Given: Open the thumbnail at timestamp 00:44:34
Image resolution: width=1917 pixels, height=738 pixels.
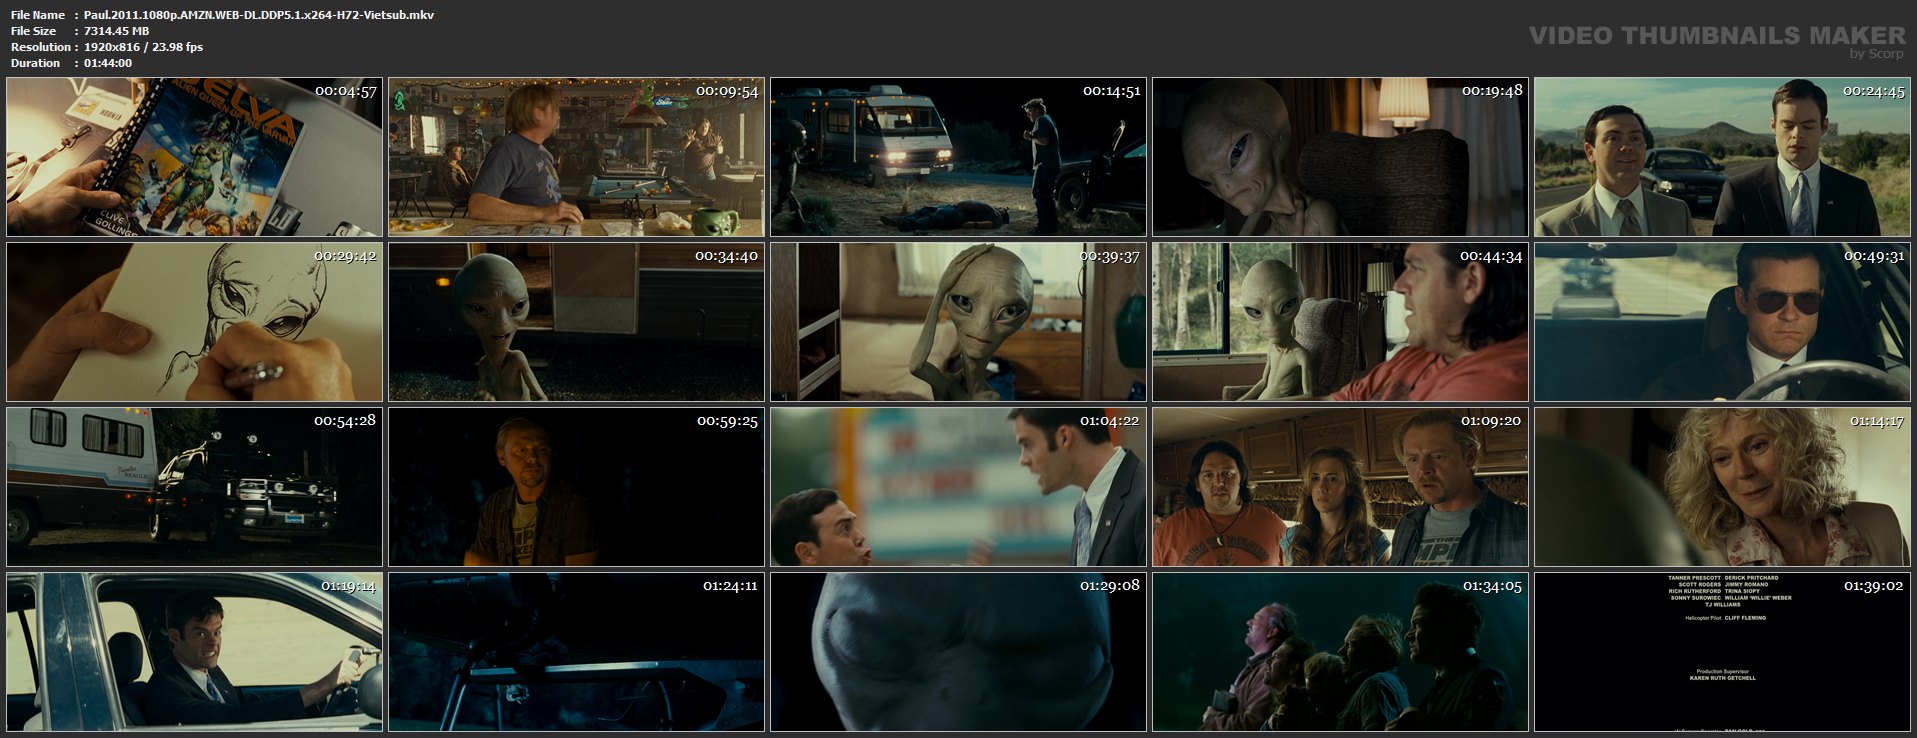Looking at the screenshot, I should point(1340,322).
